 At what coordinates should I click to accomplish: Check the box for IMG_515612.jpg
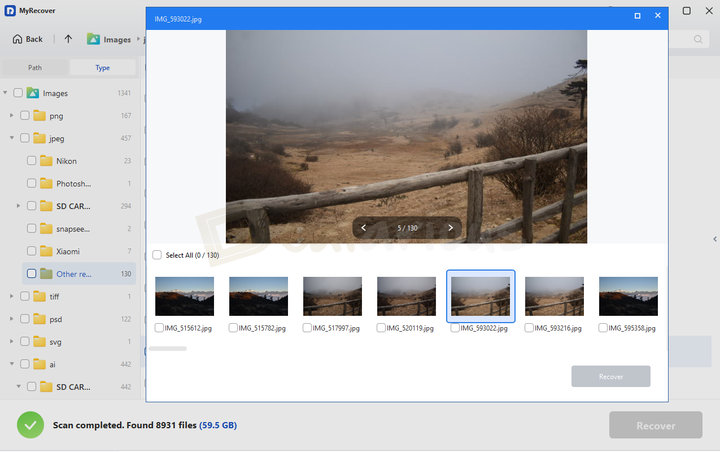(x=159, y=328)
